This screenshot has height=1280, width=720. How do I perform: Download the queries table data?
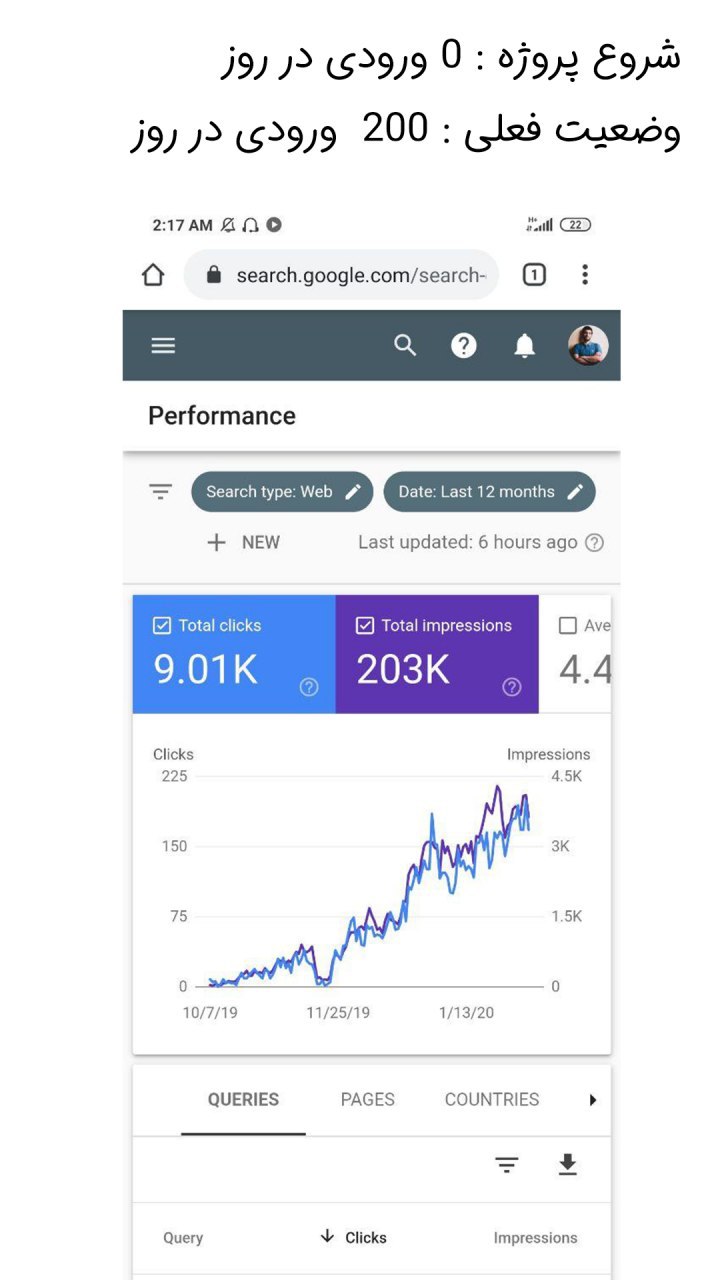click(x=567, y=1164)
